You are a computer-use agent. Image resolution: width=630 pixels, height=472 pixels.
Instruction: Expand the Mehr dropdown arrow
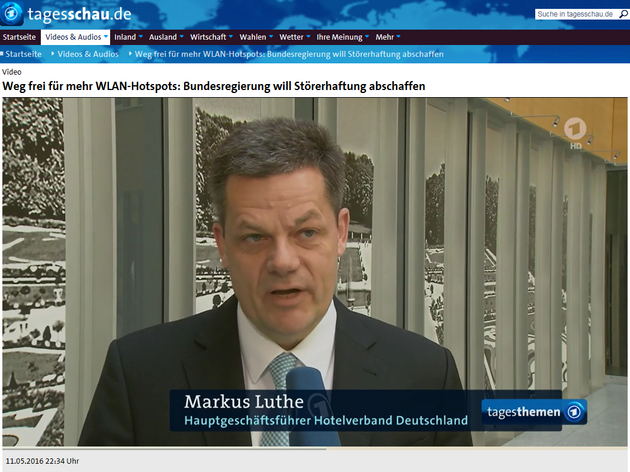[398, 37]
